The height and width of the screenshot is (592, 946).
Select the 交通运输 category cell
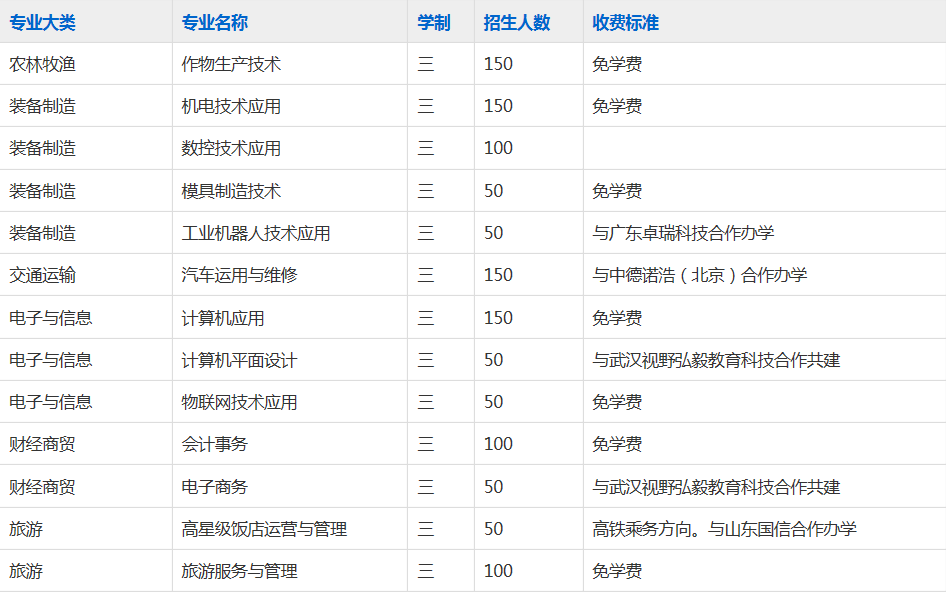pyautogui.click(x=86, y=275)
